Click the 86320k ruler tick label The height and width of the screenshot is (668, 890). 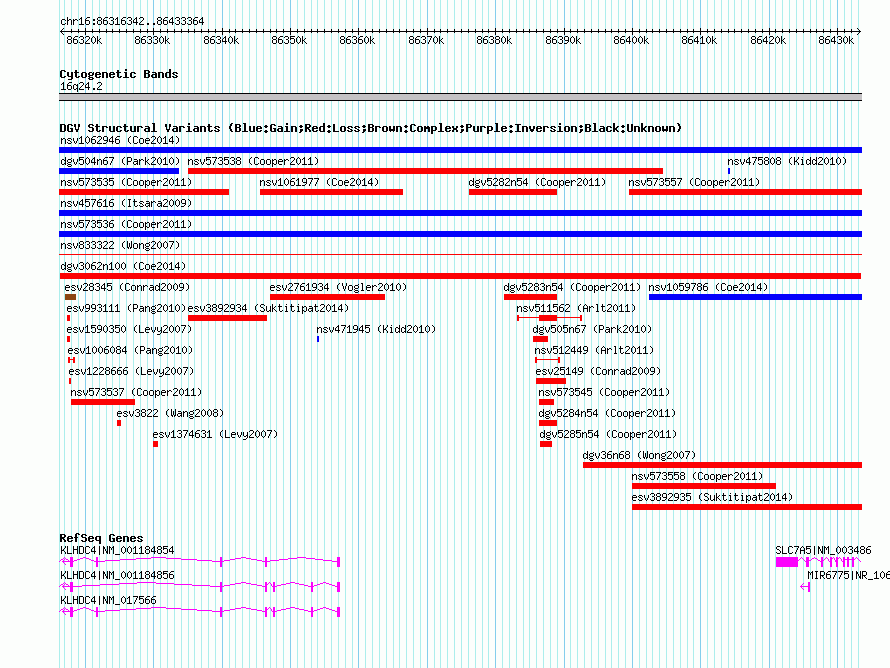tap(84, 40)
